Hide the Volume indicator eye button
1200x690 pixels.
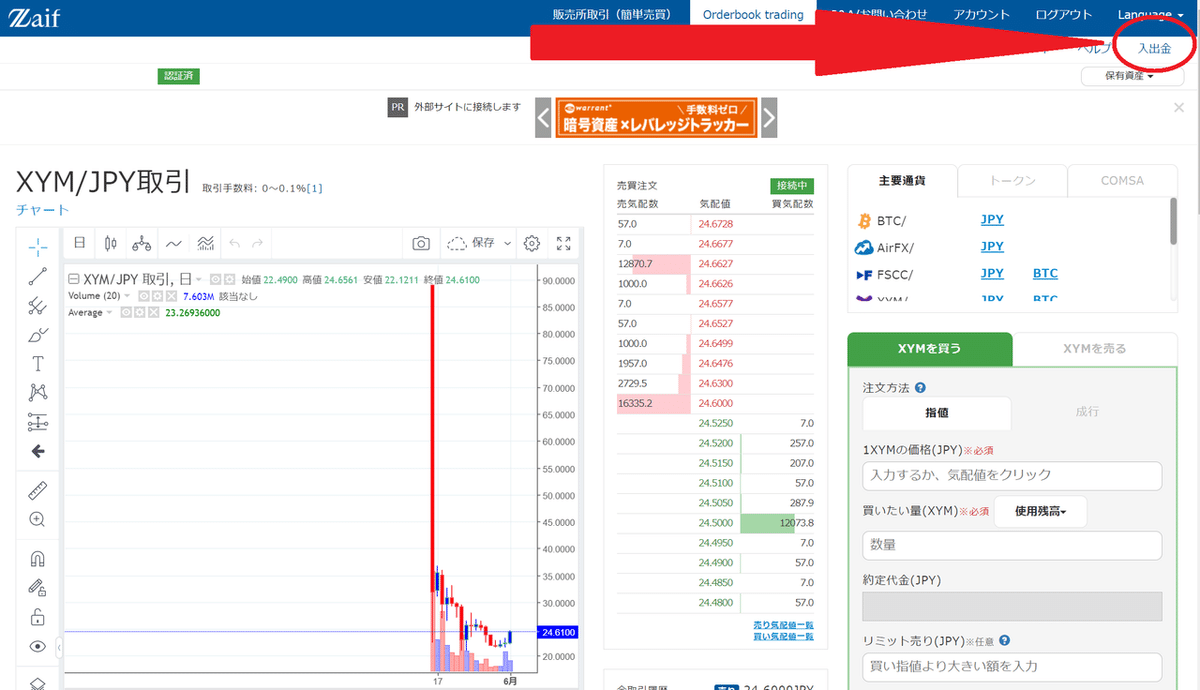[143, 296]
